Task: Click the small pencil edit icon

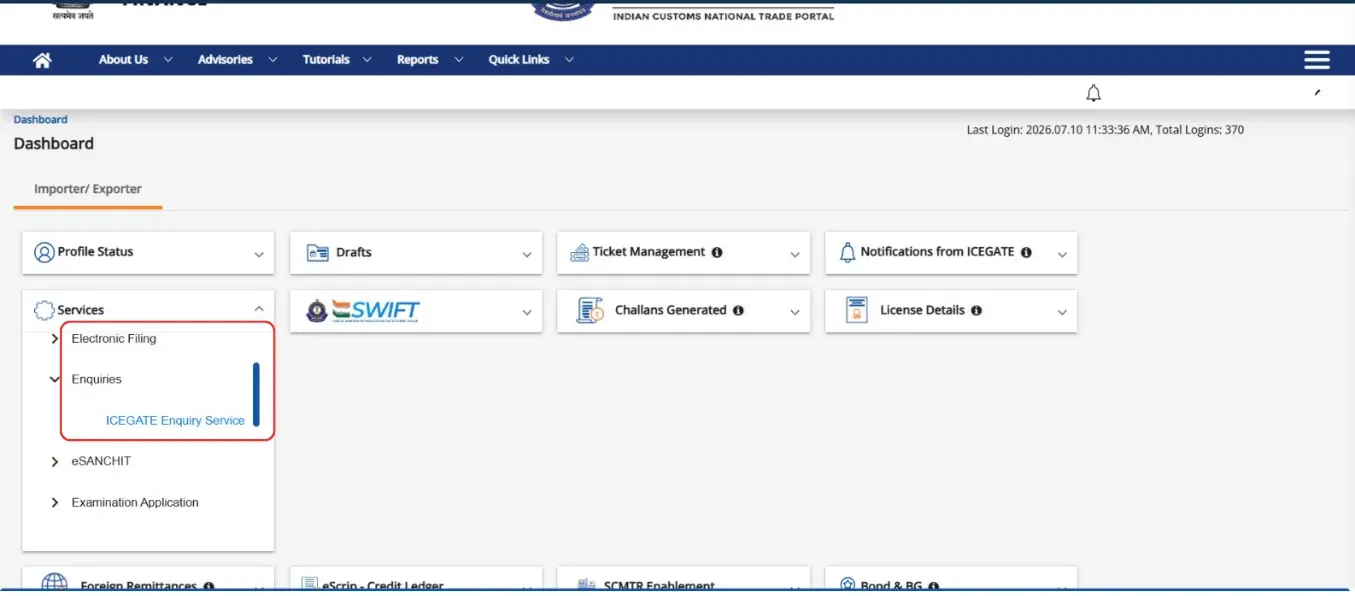Action: tap(1318, 92)
